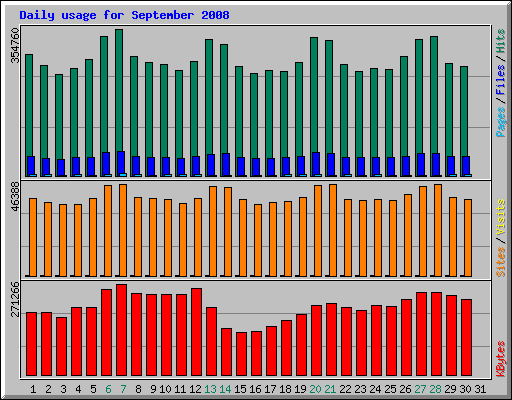Click the 'Files' legend label

[501, 80]
